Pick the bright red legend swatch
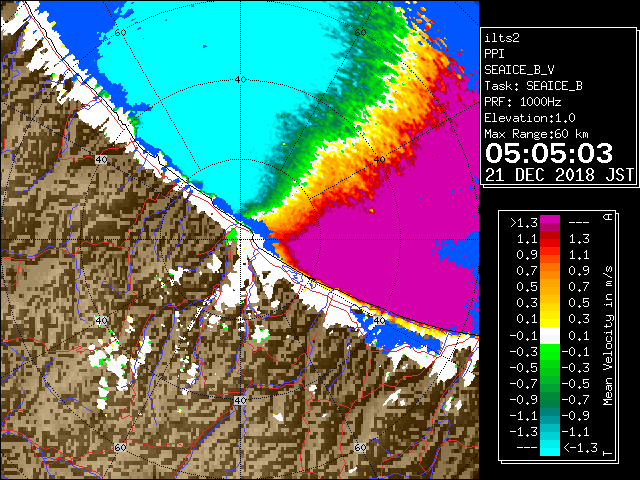This screenshot has width=640, height=480. (550, 242)
